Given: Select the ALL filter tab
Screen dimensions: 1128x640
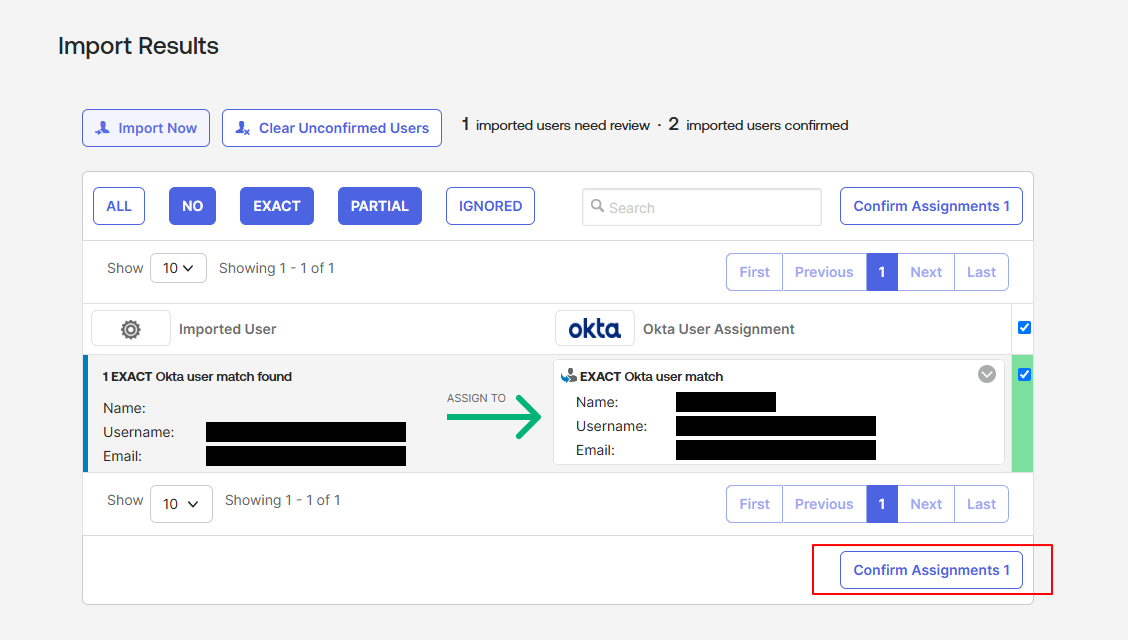Looking at the screenshot, I should pyautogui.click(x=119, y=206).
